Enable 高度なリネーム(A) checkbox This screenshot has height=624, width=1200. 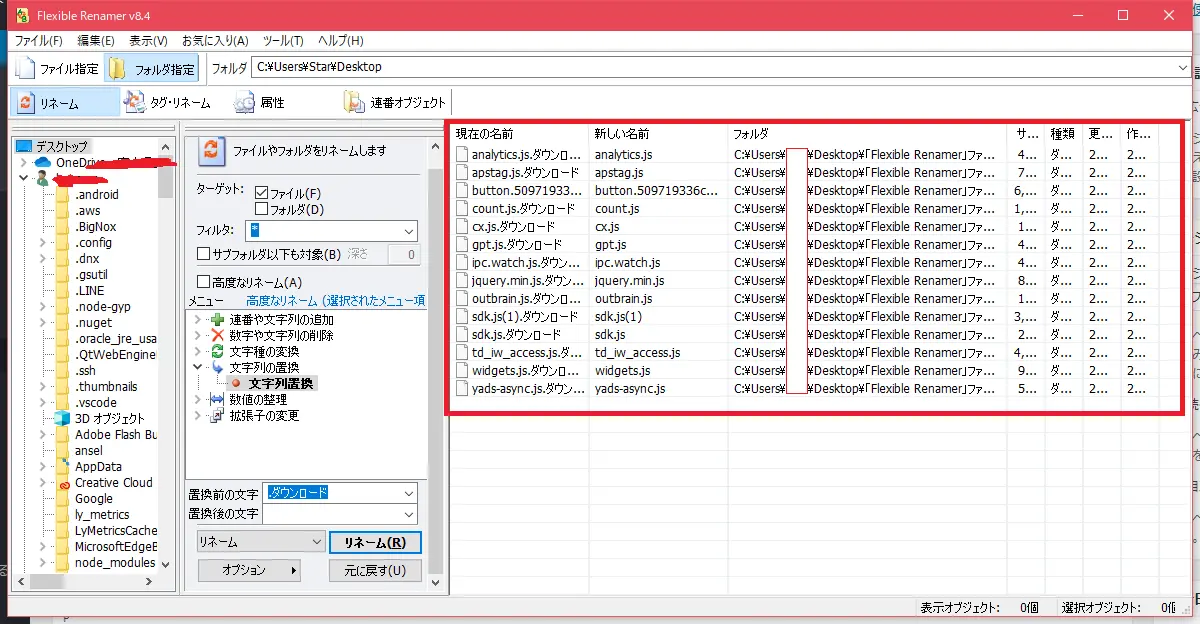coord(204,282)
